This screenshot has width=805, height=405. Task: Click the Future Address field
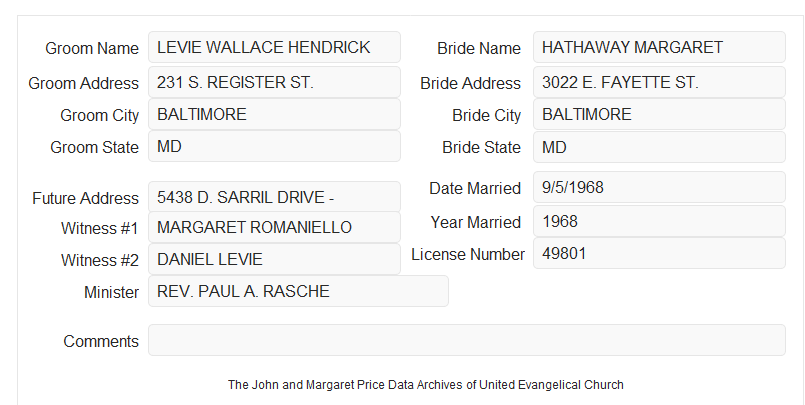pos(274,197)
